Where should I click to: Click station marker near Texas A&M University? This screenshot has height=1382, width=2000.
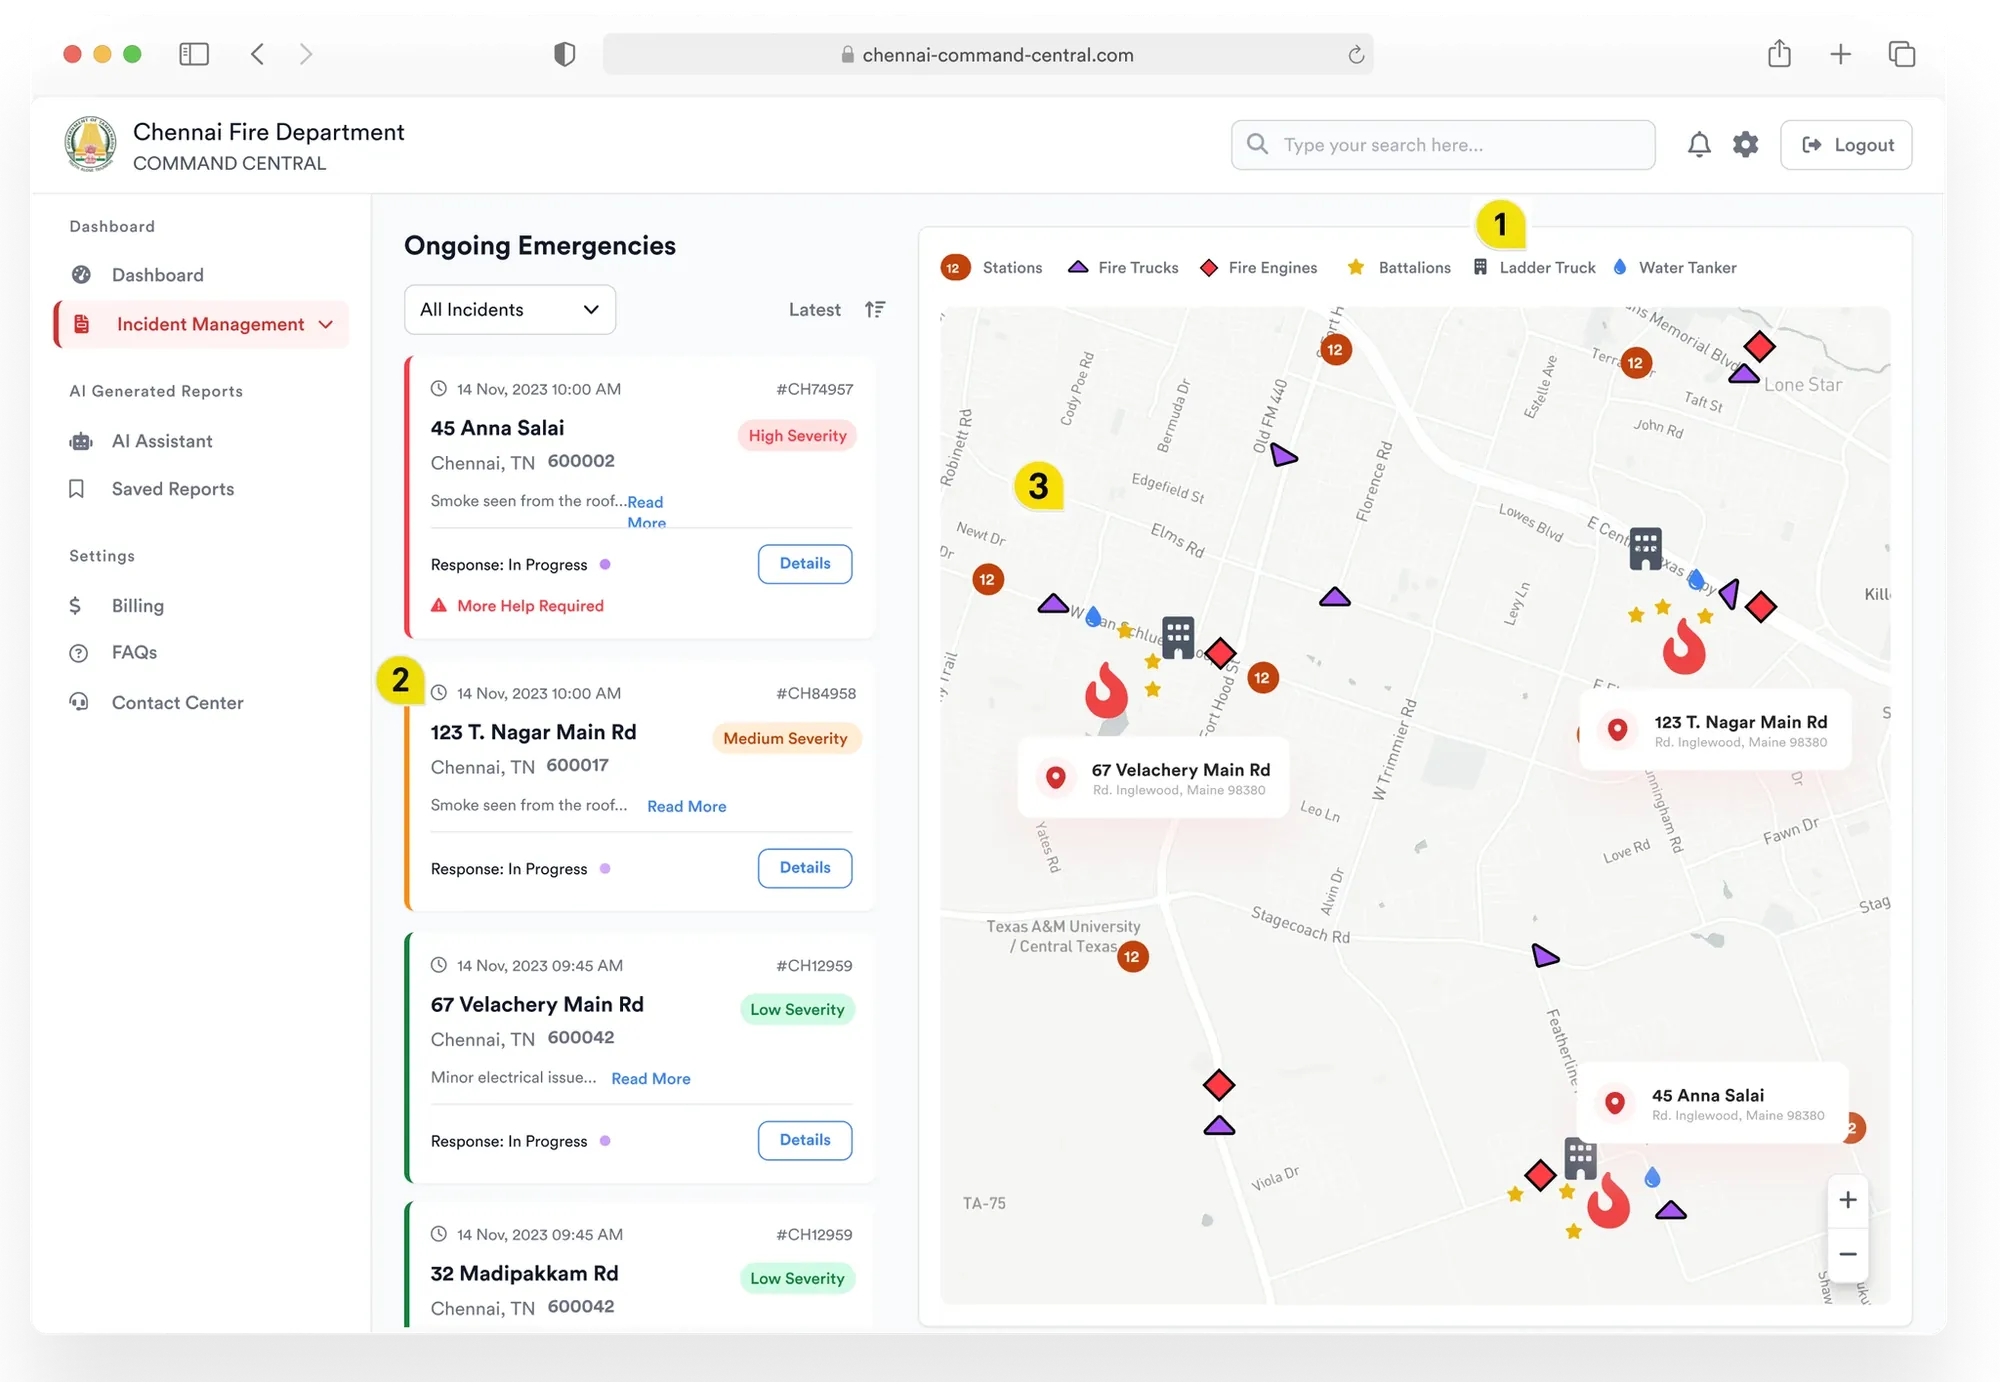point(1132,957)
